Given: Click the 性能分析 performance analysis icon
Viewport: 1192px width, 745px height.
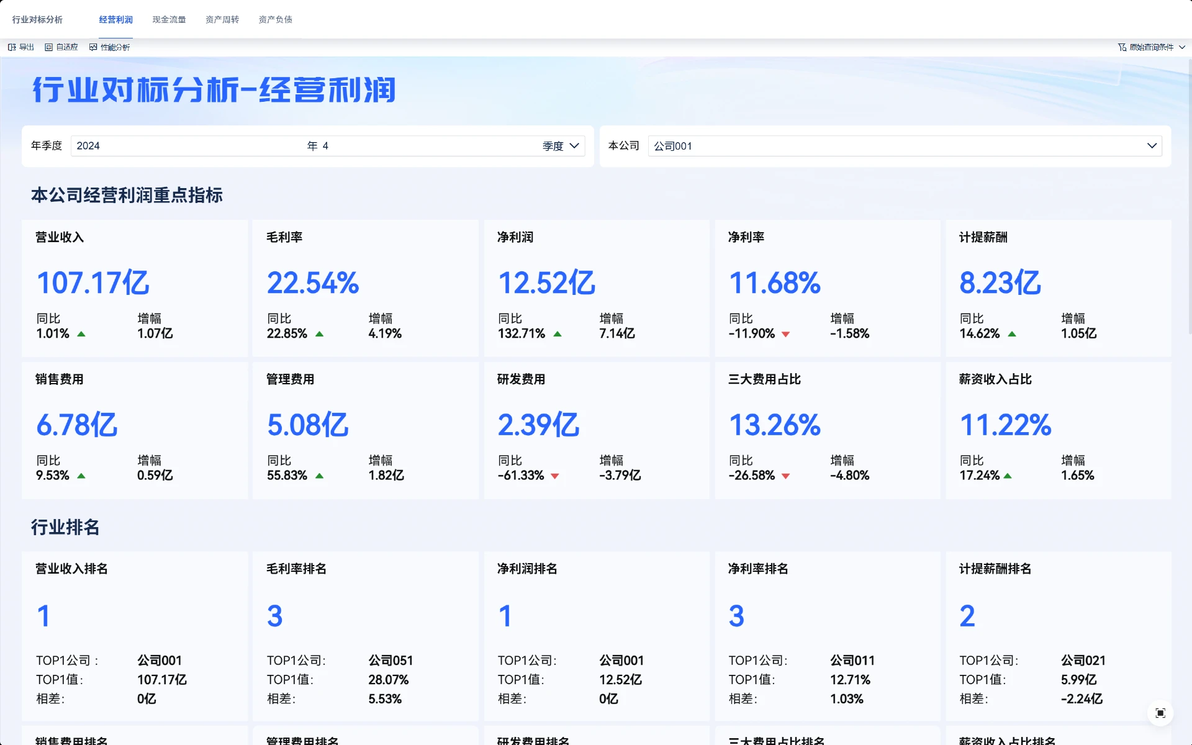Looking at the screenshot, I should [x=93, y=47].
